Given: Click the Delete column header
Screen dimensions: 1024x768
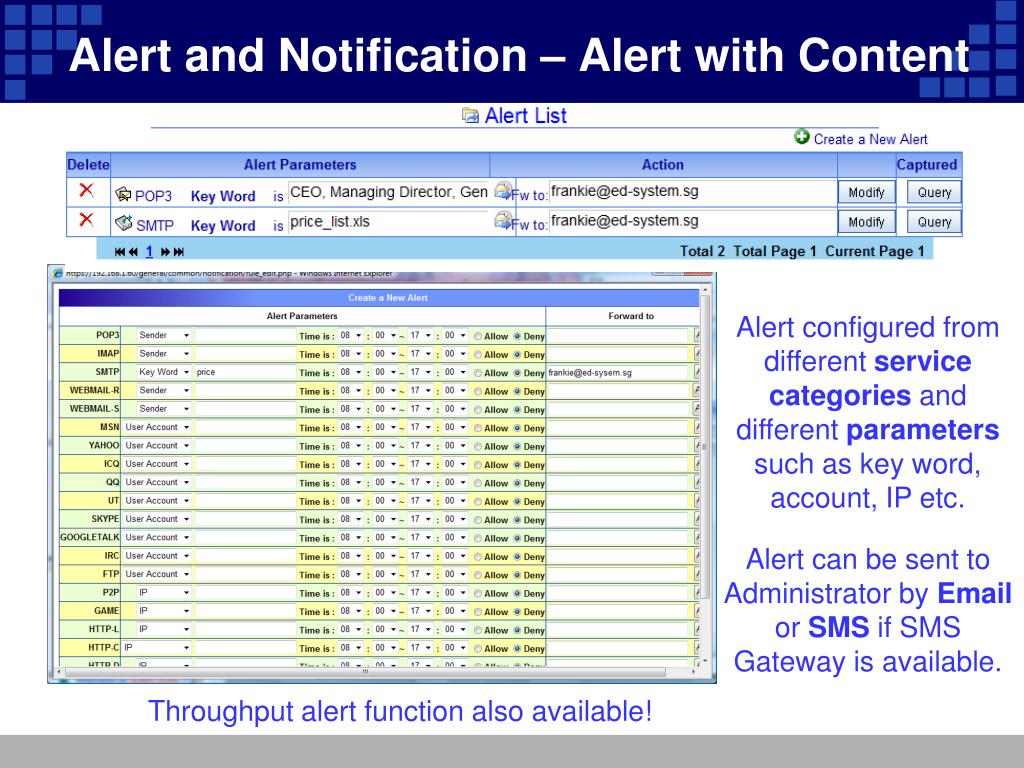Looking at the screenshot, I should [88, 165].
